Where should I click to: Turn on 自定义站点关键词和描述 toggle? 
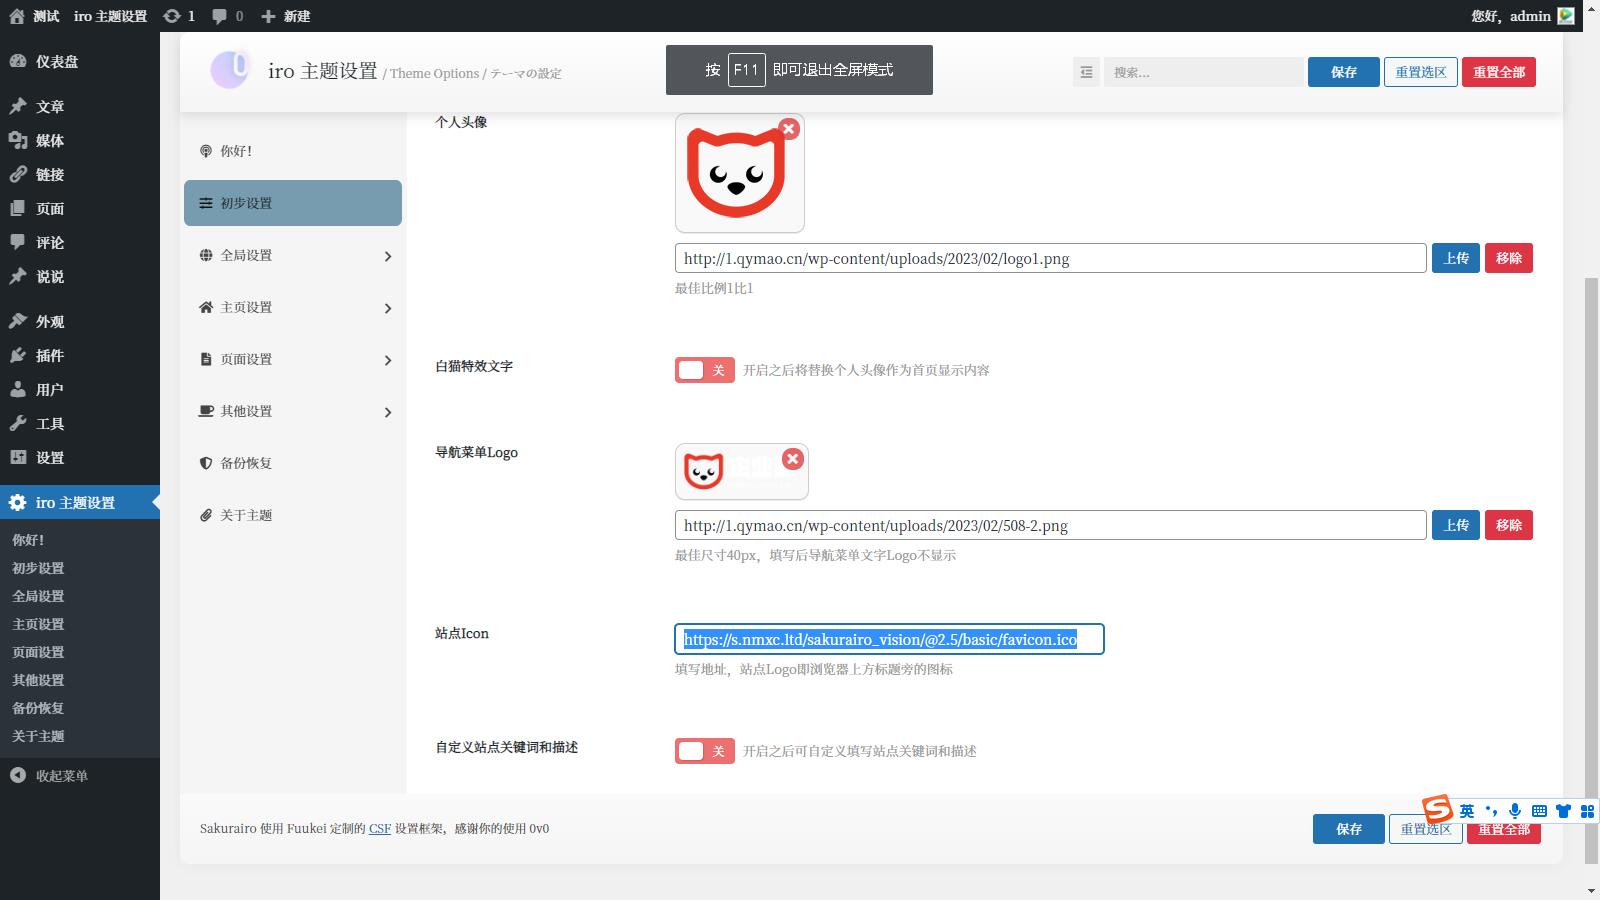704,750
